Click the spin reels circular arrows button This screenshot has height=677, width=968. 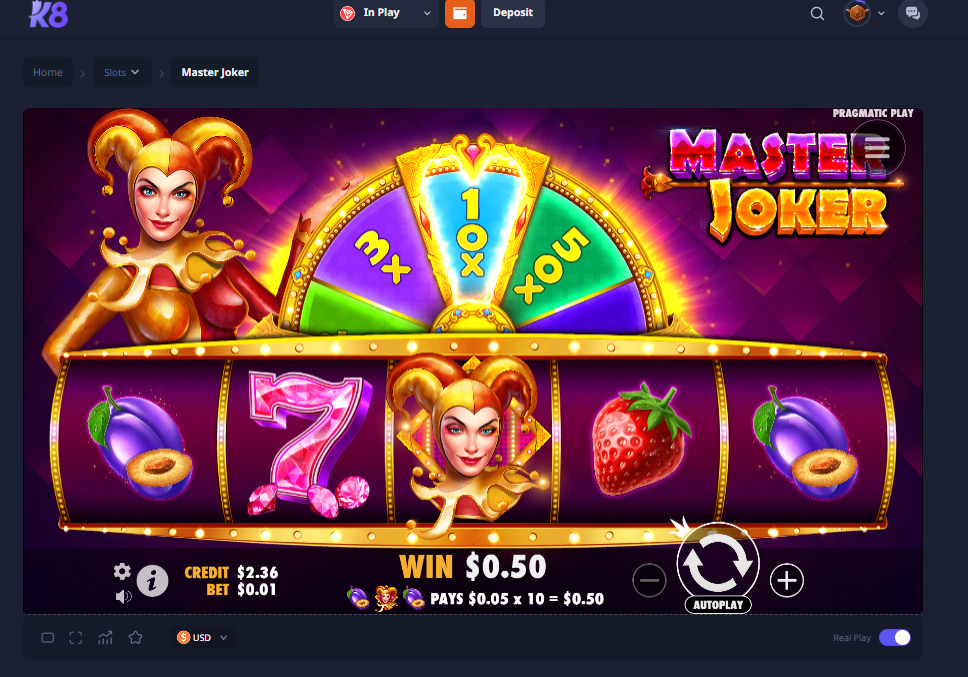click(x=718, y=564)
